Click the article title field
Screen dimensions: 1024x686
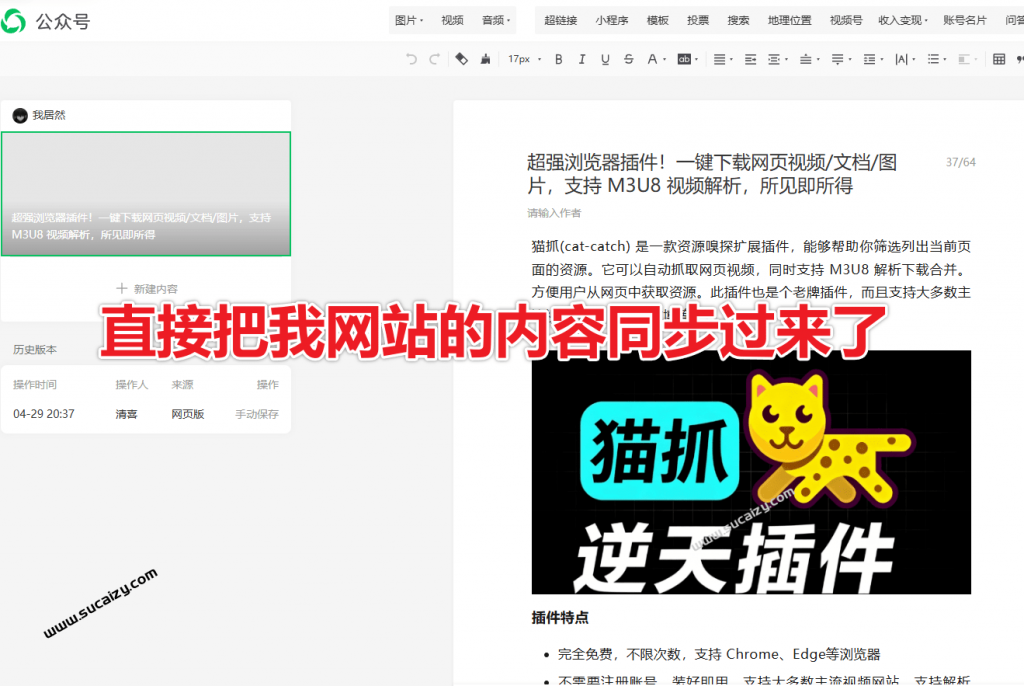pyautogui.click(x=712, y=174)
